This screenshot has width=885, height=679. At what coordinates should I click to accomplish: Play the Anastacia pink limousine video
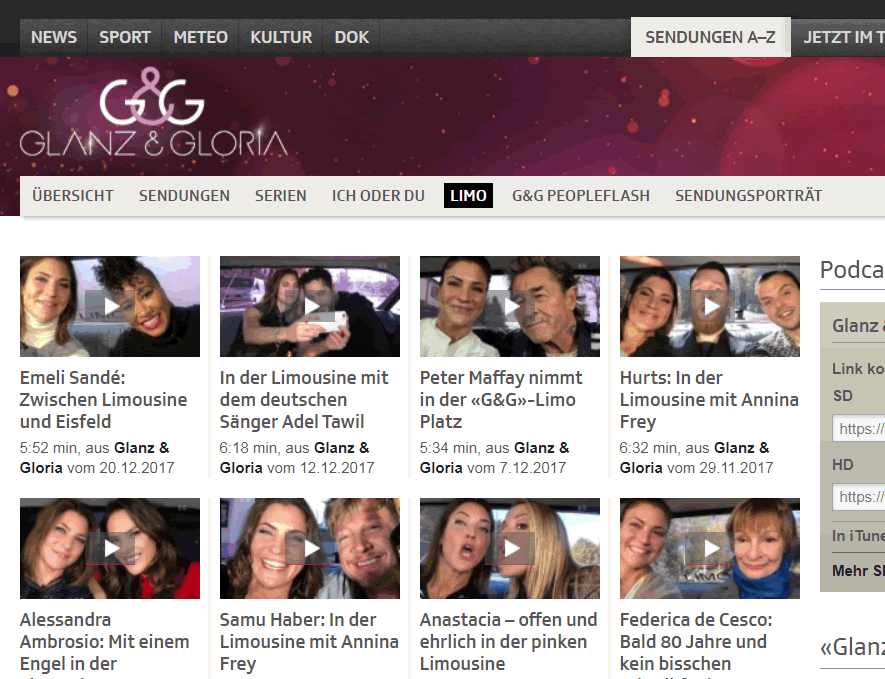coord(510,548)
